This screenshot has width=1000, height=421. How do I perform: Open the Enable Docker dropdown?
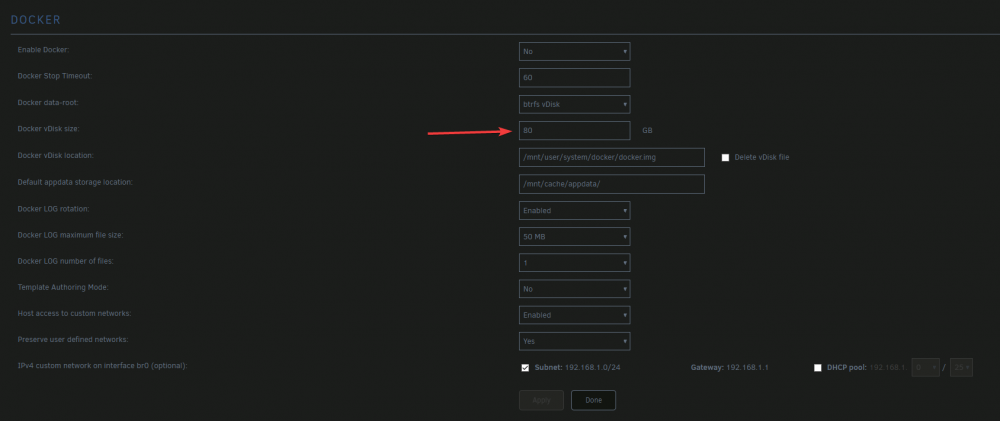pyautogui.click(x=574, y=51)
